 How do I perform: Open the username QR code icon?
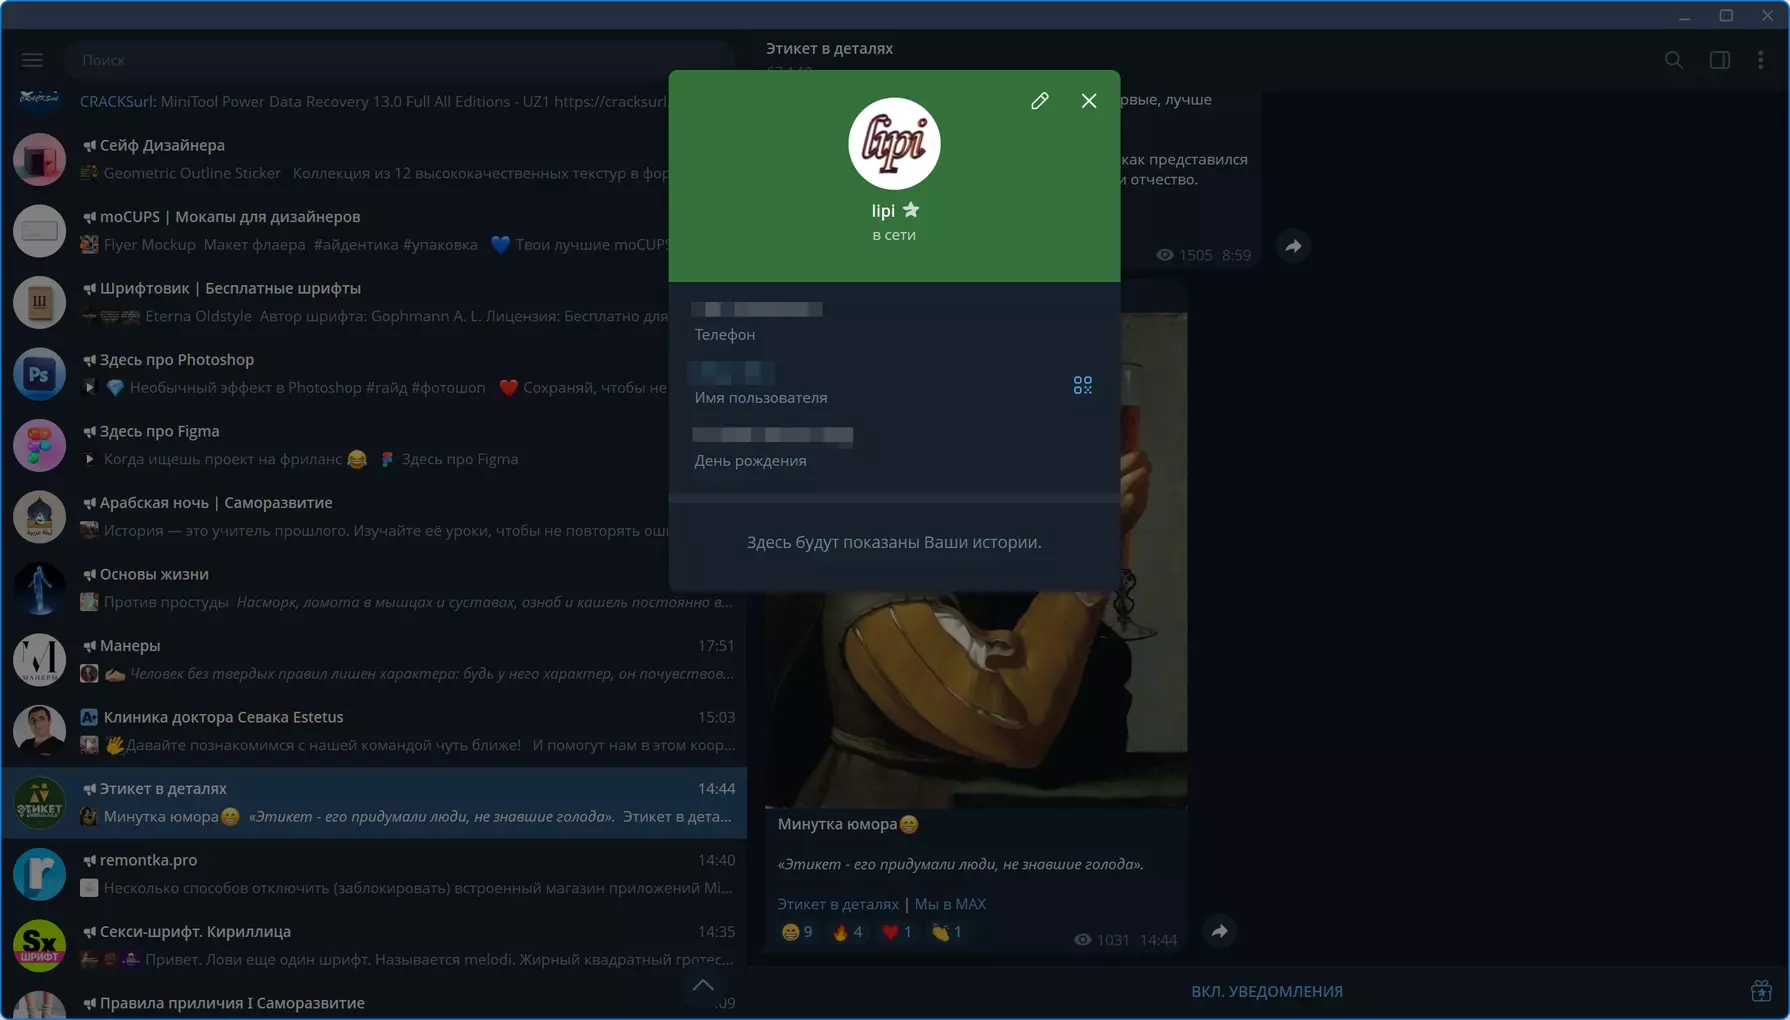point(1082,385)
